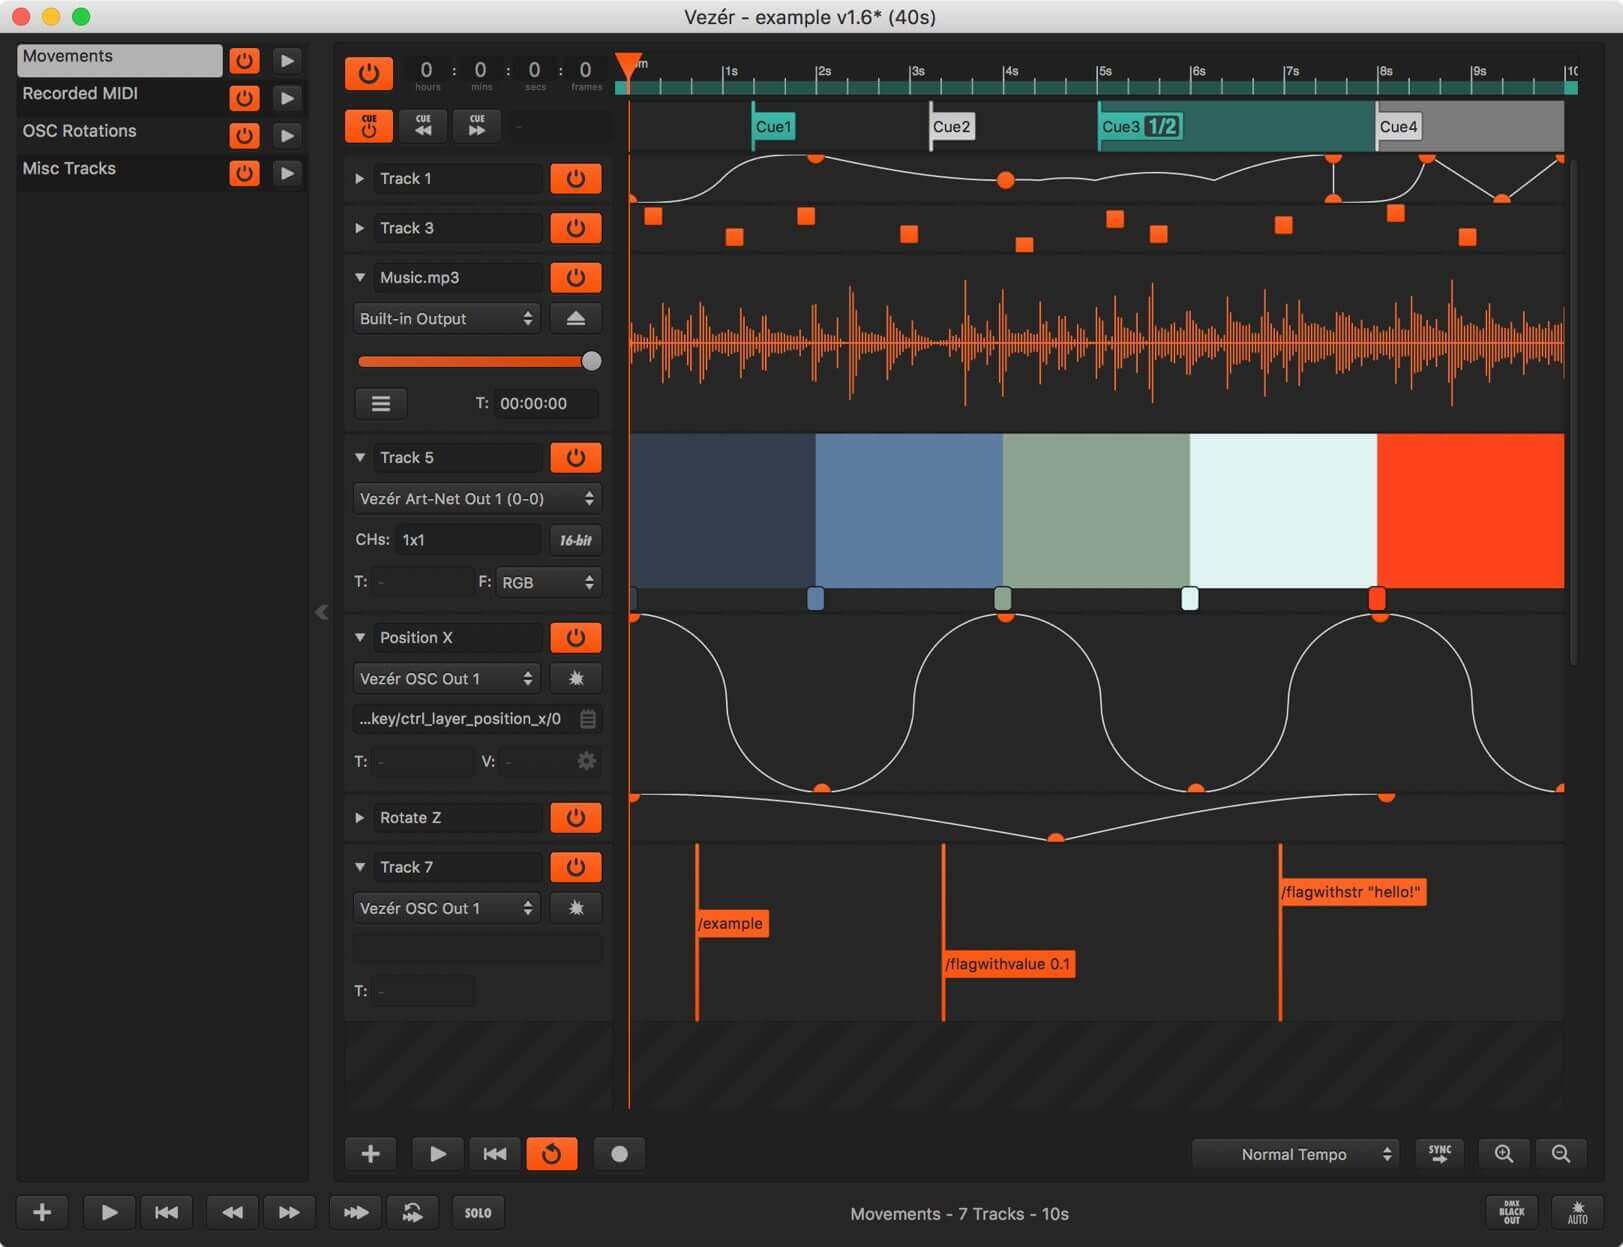Image resolution: width=1623 pixels, height=1247 pixels.
Task: Click the SYNC icon near Normal Tempo
Action: click(1440, 1153)
